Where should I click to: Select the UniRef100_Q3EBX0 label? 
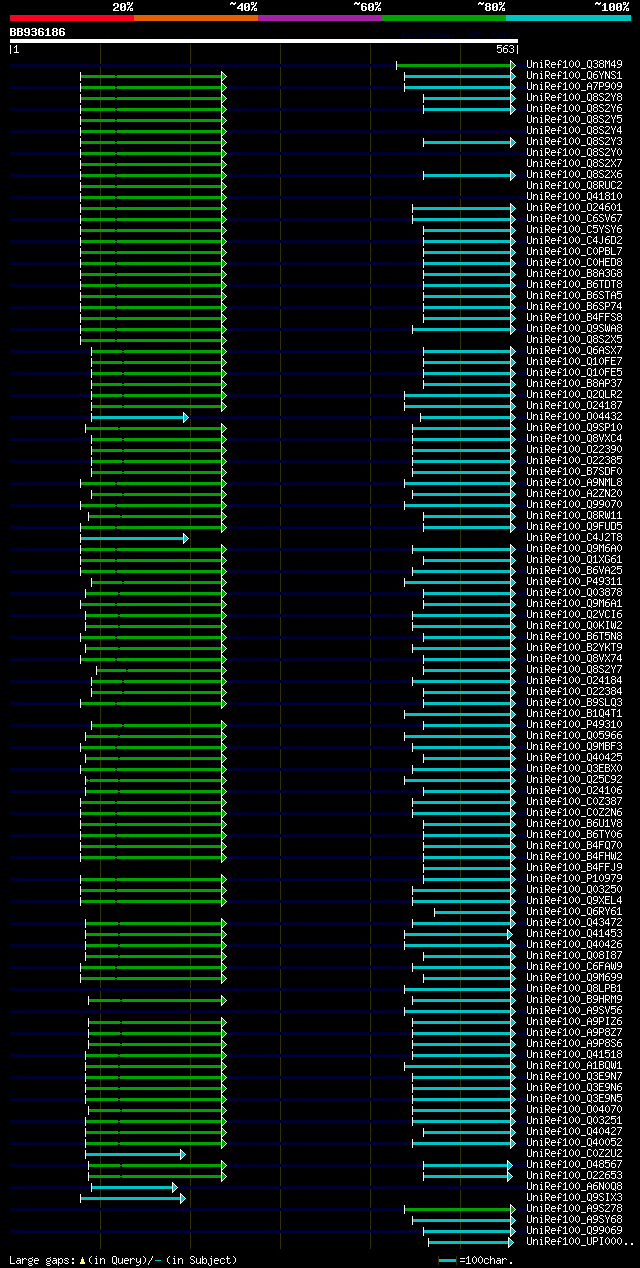click(576, 769)
